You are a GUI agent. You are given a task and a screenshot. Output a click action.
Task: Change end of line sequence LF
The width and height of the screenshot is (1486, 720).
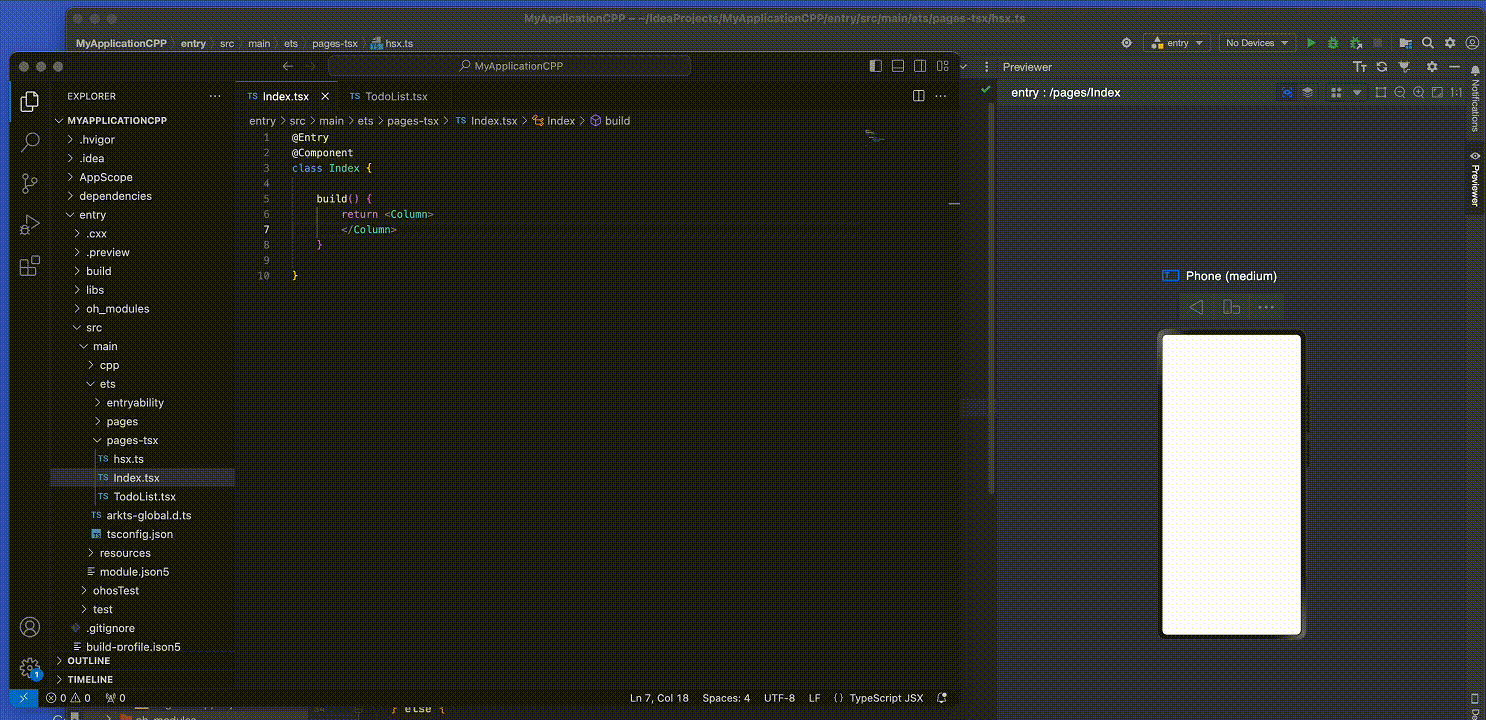814,698
